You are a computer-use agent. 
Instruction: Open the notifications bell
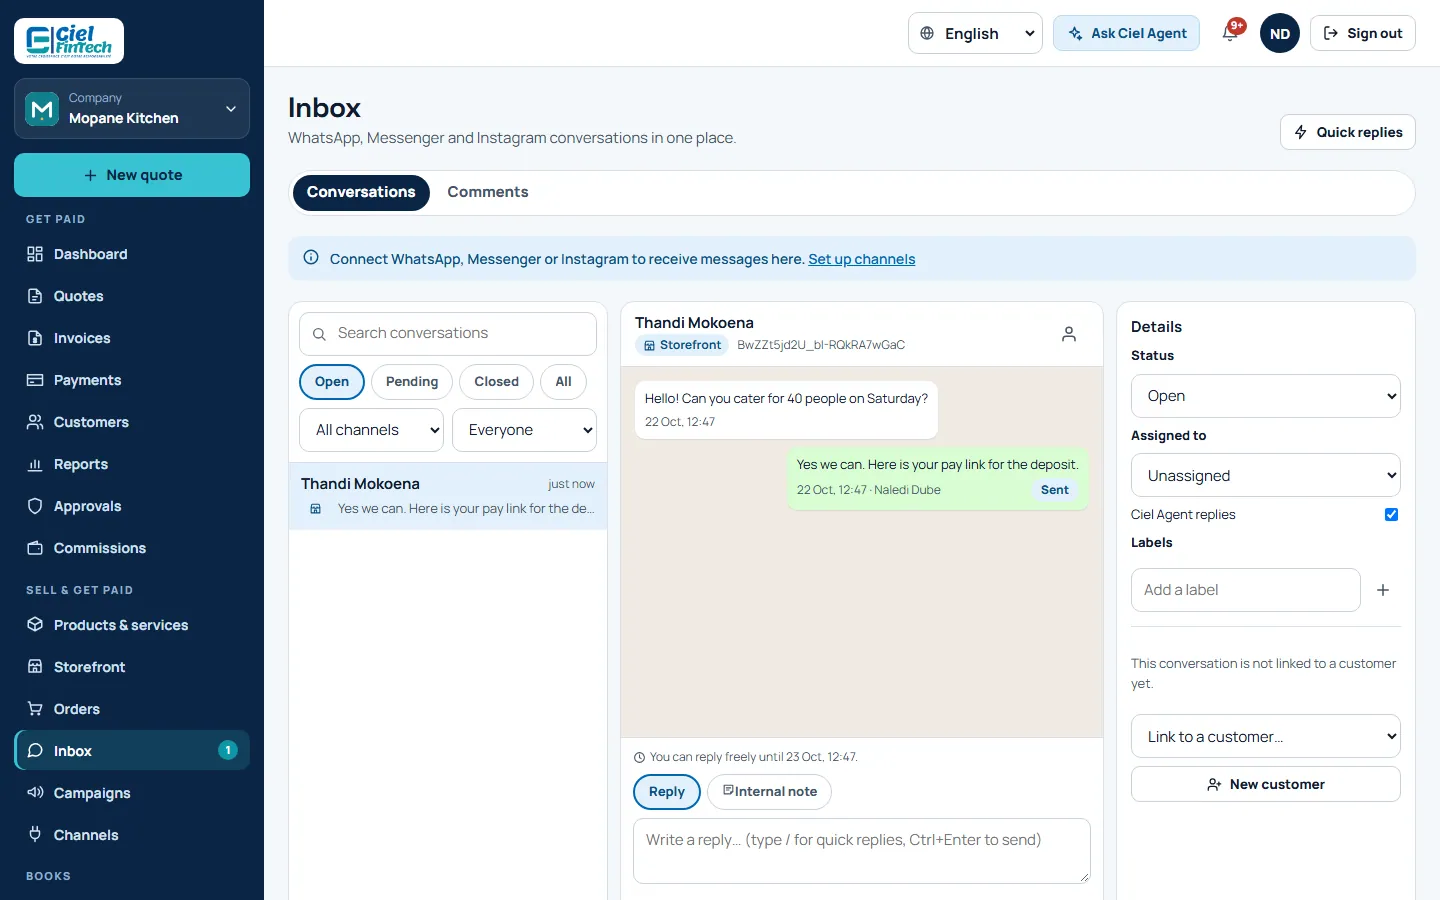pyautogui.click(x=1230, y=33)
